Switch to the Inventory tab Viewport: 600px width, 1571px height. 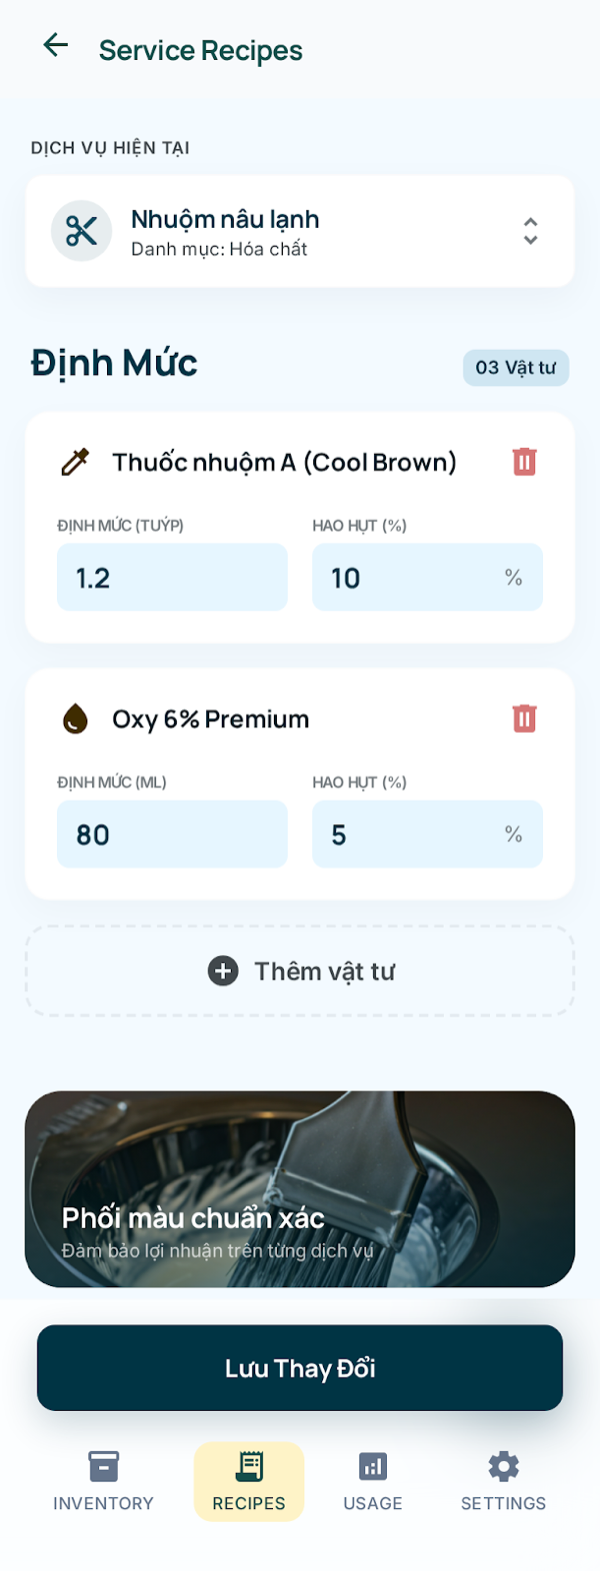[103, 1481]
